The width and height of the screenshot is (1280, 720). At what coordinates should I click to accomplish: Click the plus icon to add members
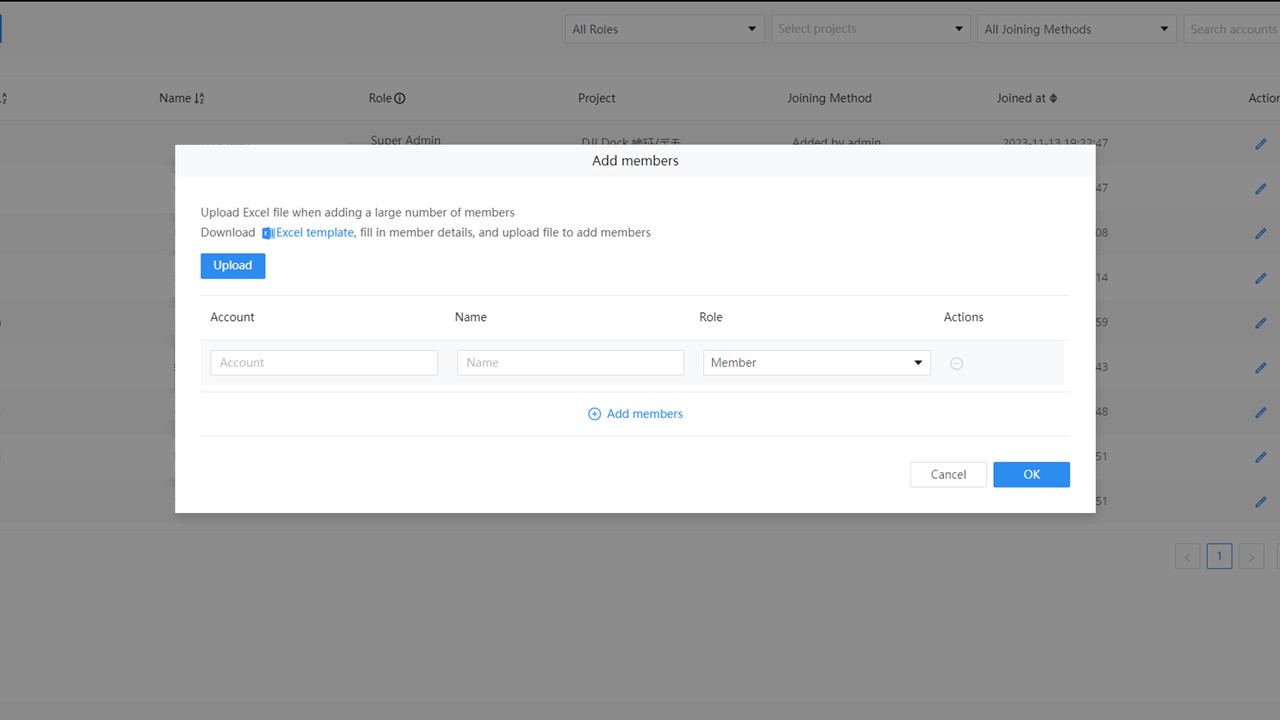click(594, 414)
